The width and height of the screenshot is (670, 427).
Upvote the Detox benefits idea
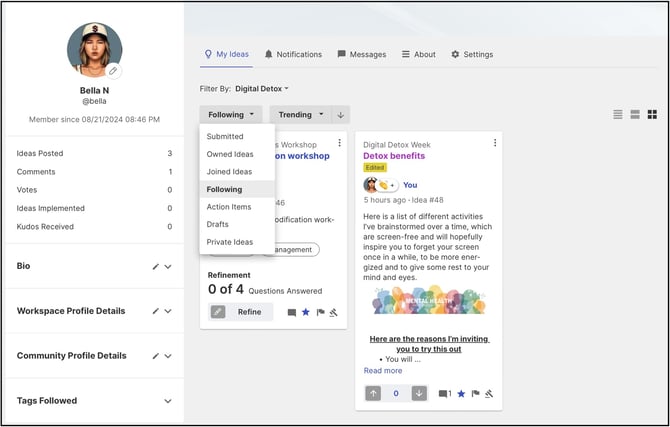[373, 394]
